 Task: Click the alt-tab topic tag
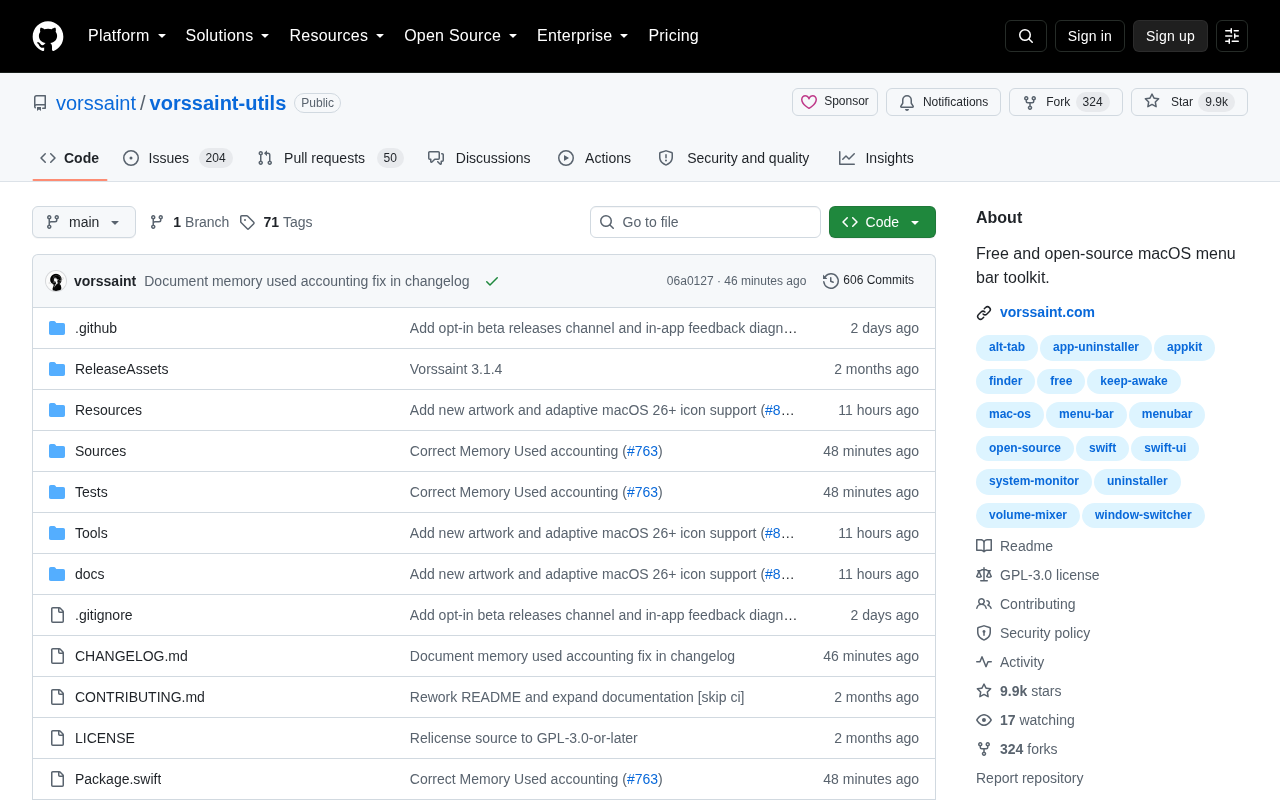click(x=1007, y=347)
